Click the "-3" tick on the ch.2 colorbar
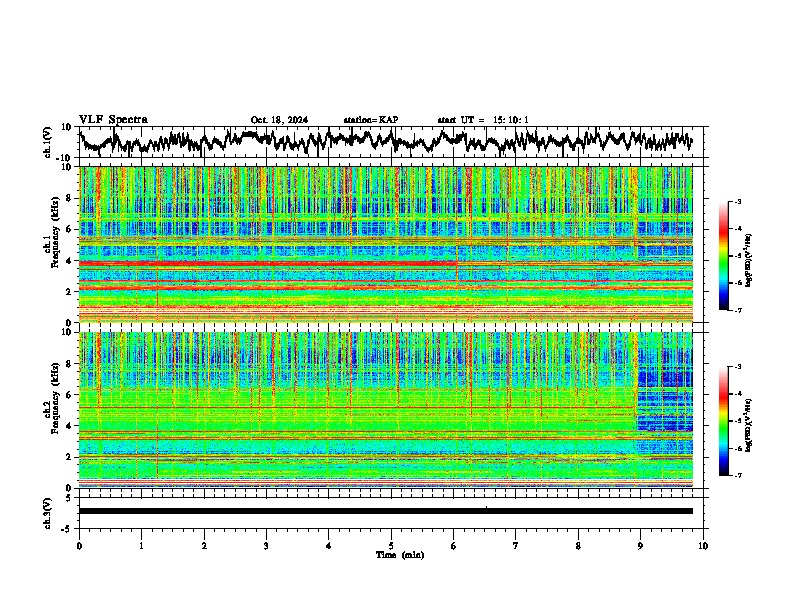 pos(737,367)
